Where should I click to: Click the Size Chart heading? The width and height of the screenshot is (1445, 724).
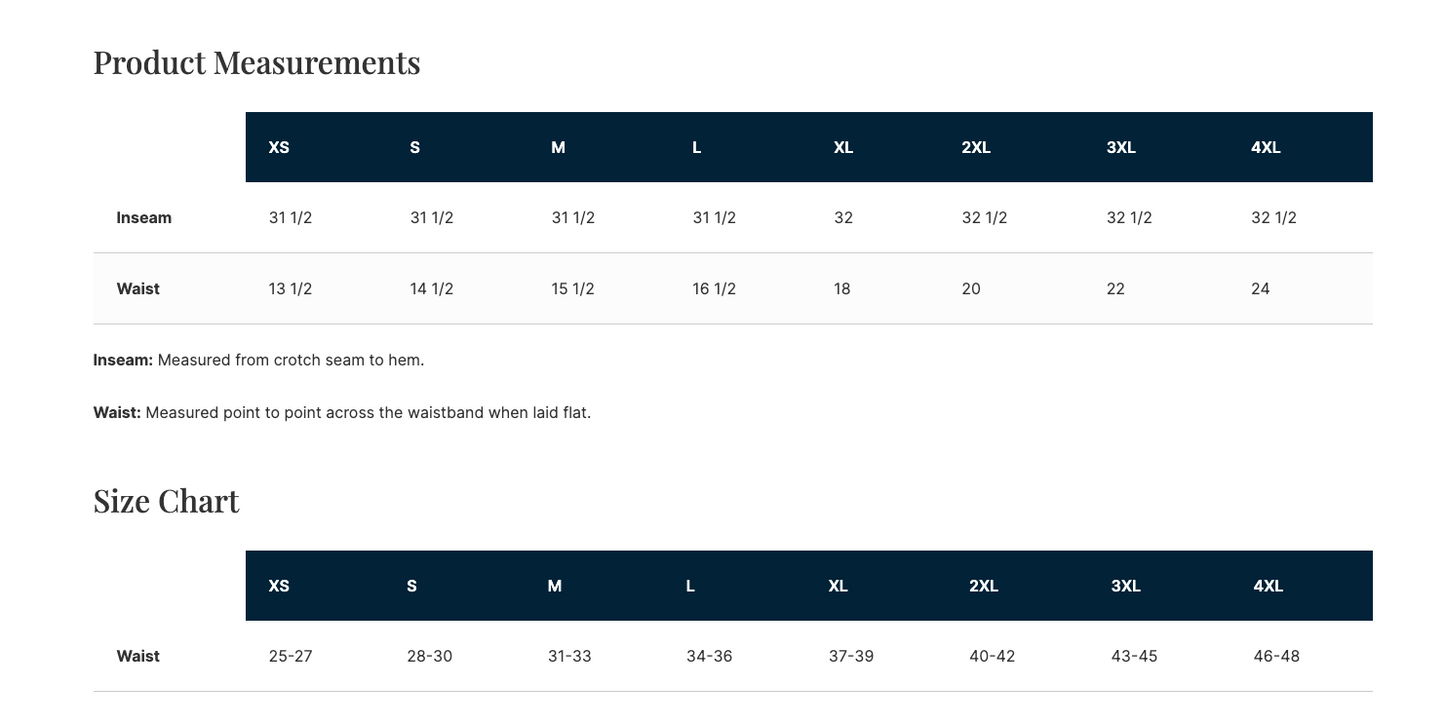[x=166, y=500]
